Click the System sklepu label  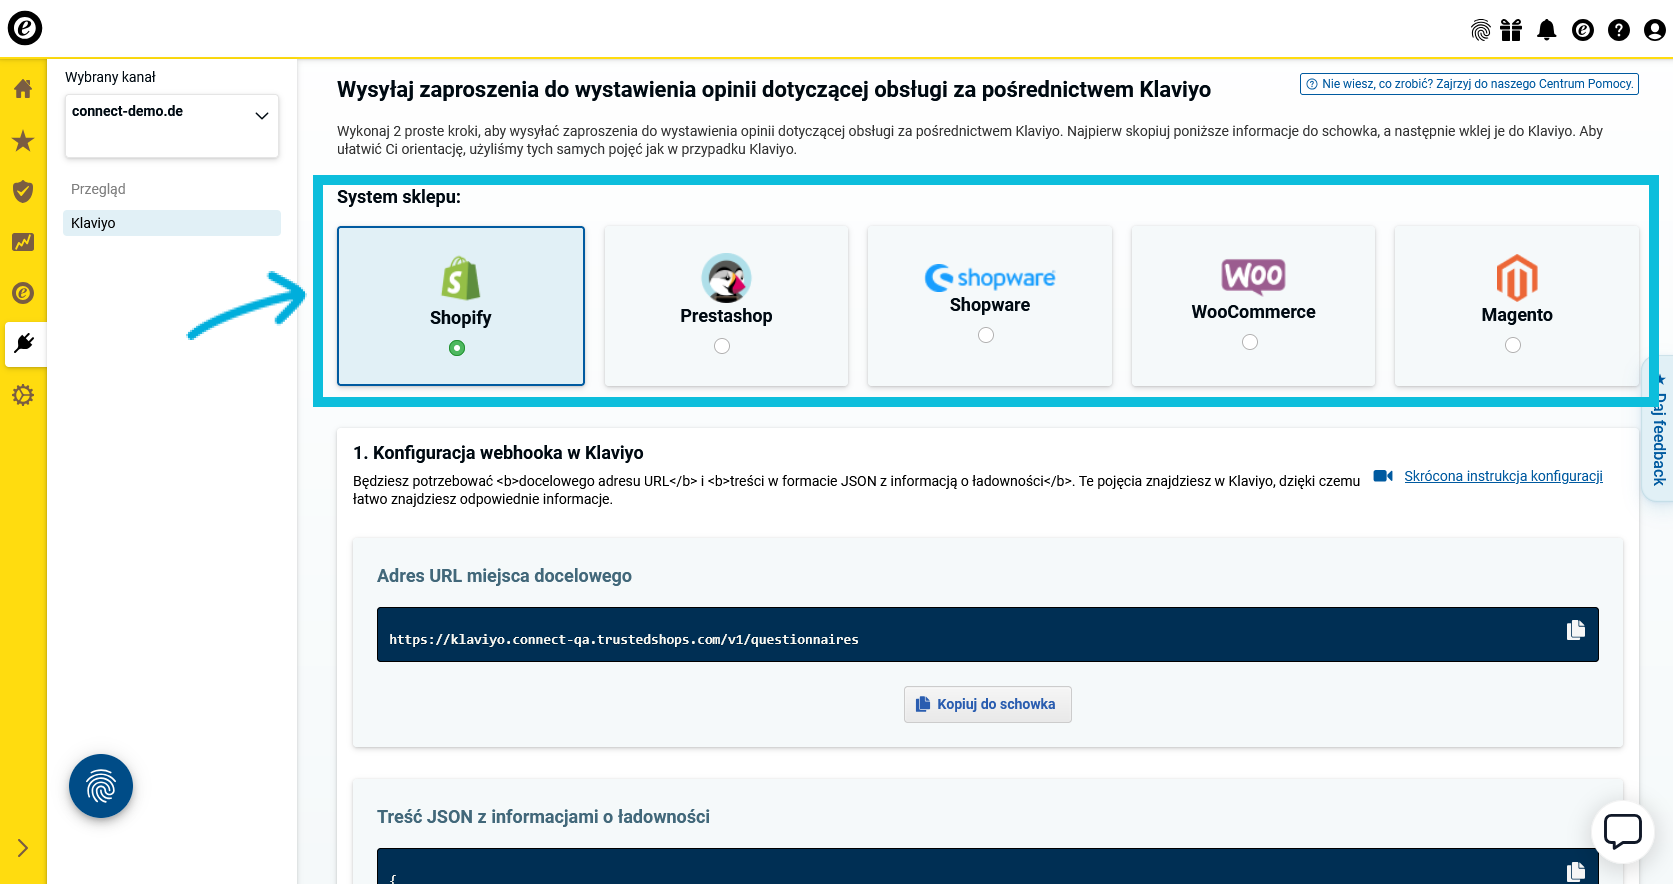pyautogui.click(x=399, y=197)
